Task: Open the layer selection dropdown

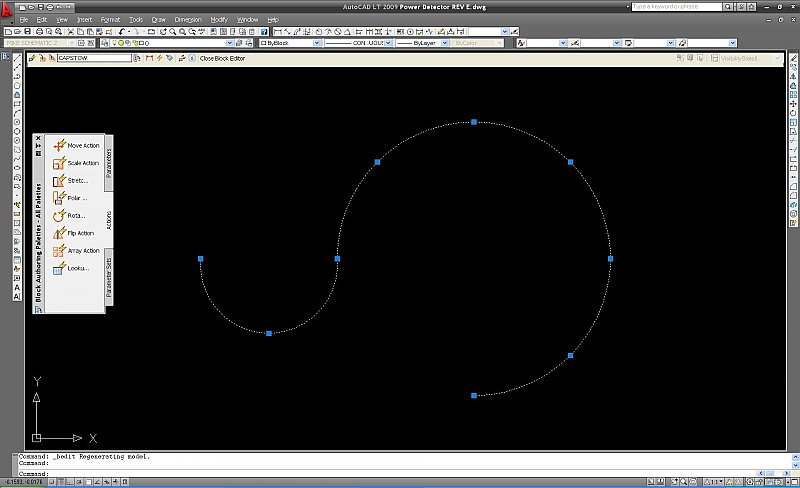Action: (231, 44)
